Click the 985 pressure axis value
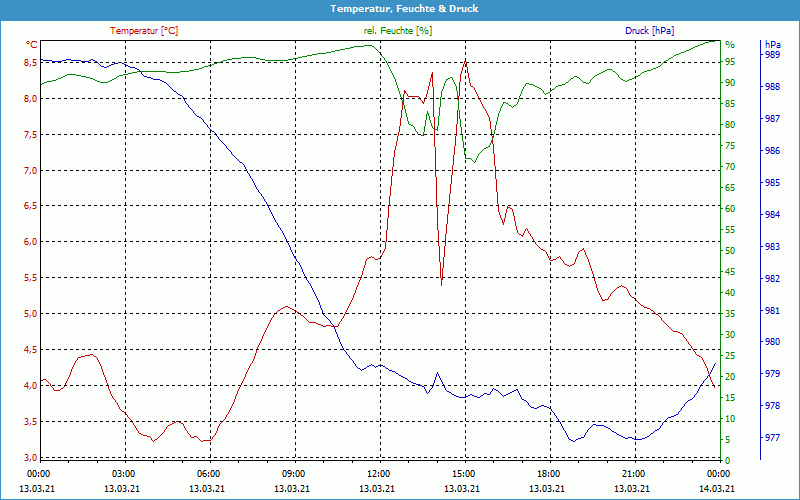 pyautogui.click(x=772, y=183)
